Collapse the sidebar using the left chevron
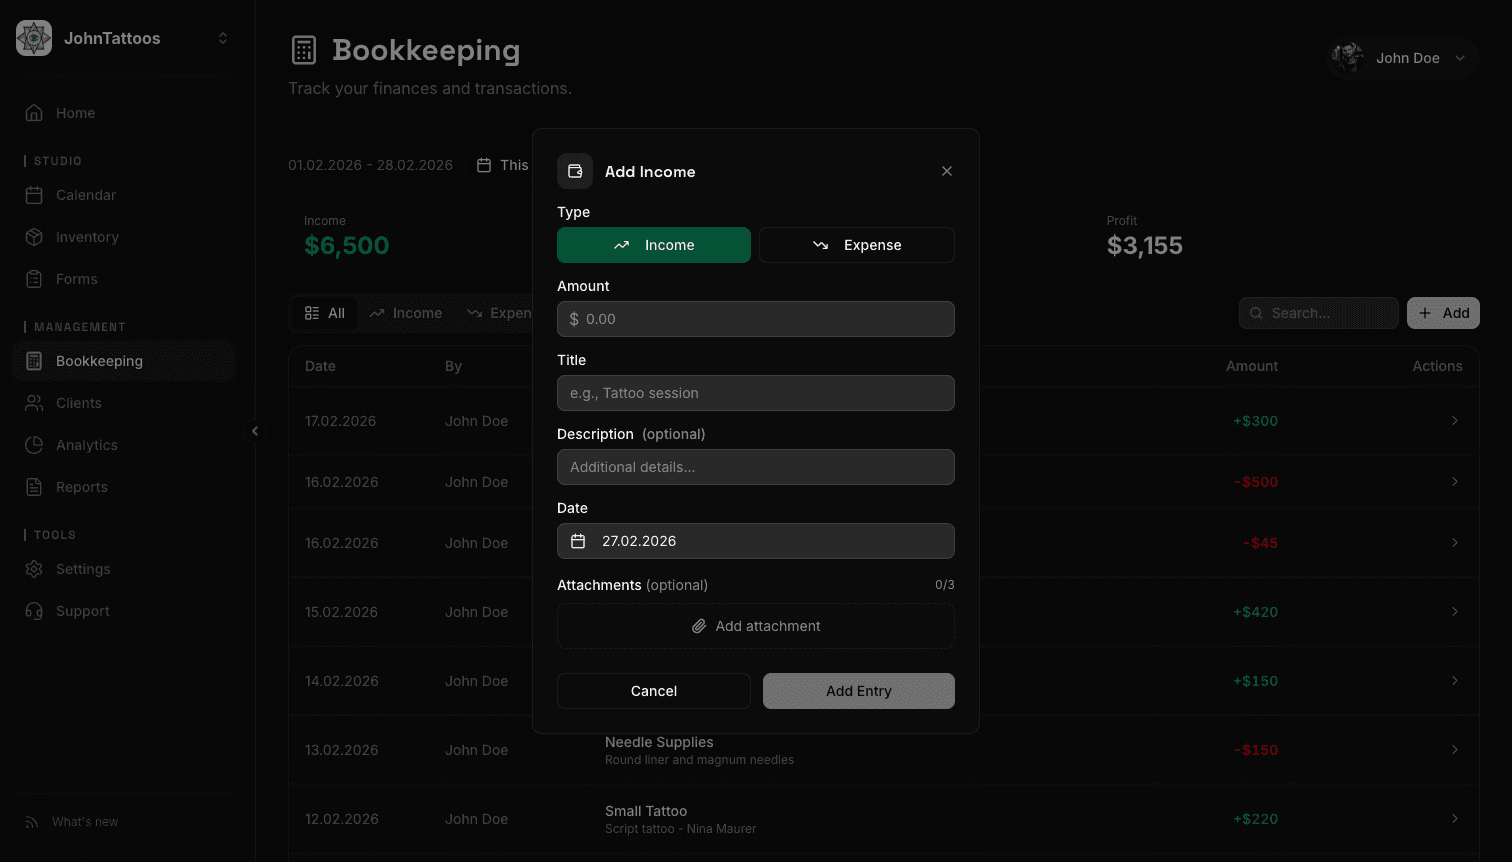Viewport: 1512px width, 862px height. tap(256, 431)
